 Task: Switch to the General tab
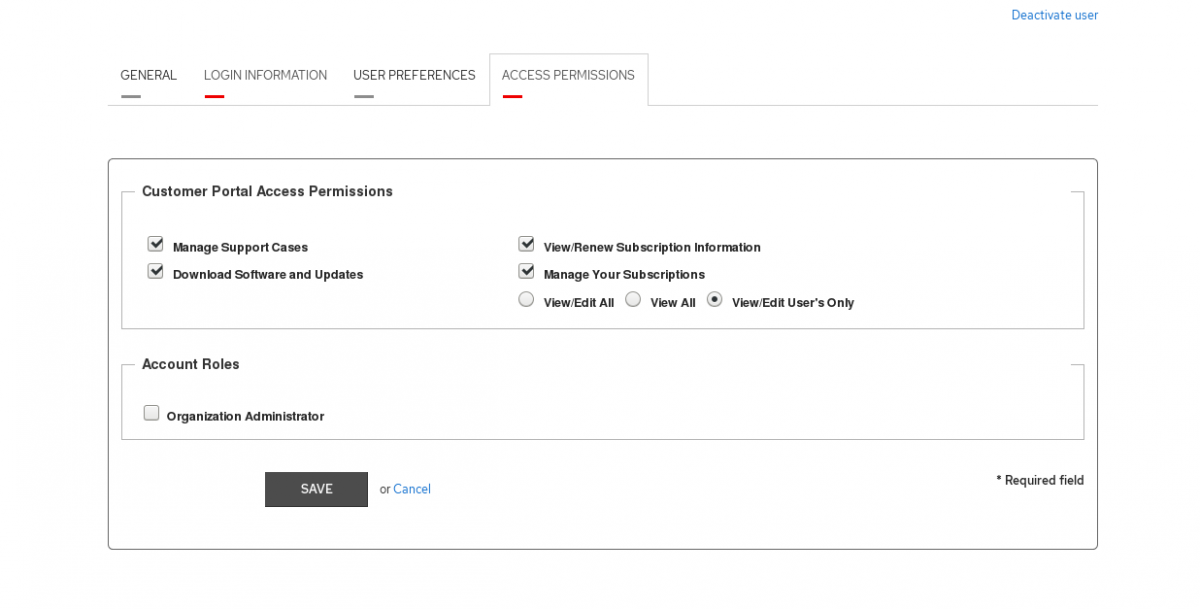(148, 75)
